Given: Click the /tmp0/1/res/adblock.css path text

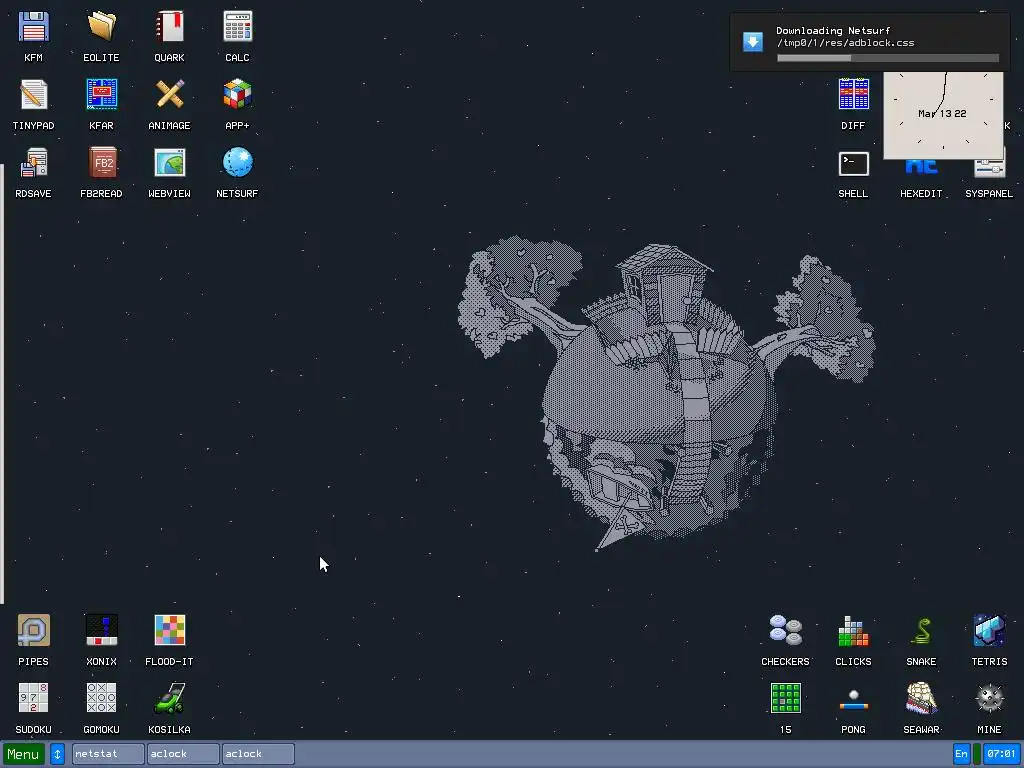Looking at the screenshot, I should tap(845, 43).
